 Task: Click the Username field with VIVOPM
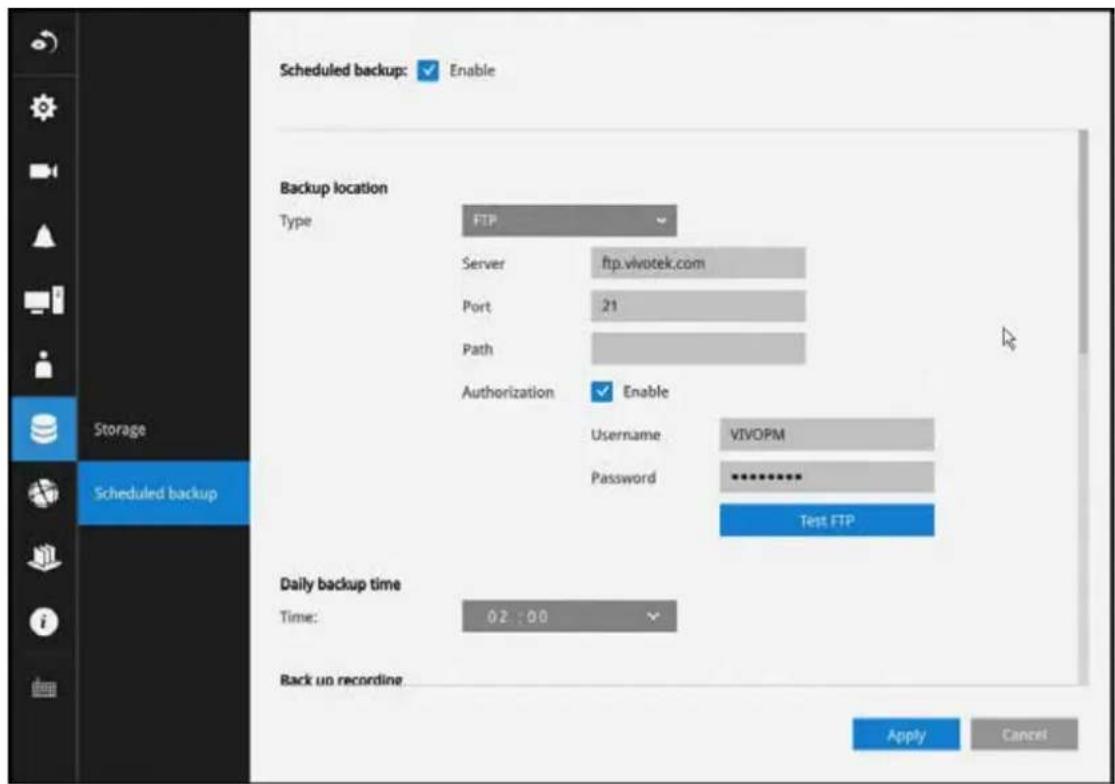click(x=827, y=434)
